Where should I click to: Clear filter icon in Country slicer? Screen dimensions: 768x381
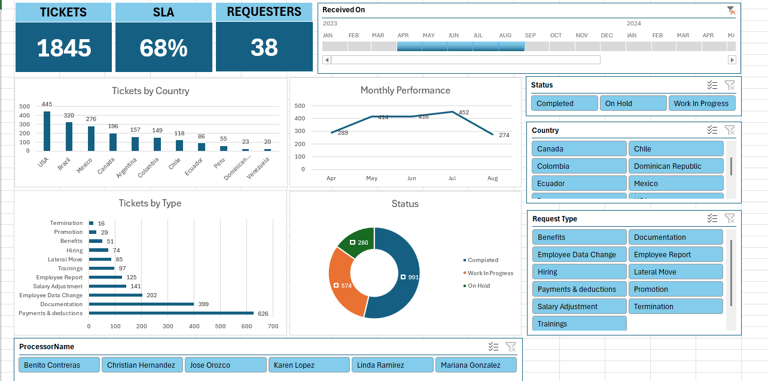(x=730, y=130)
